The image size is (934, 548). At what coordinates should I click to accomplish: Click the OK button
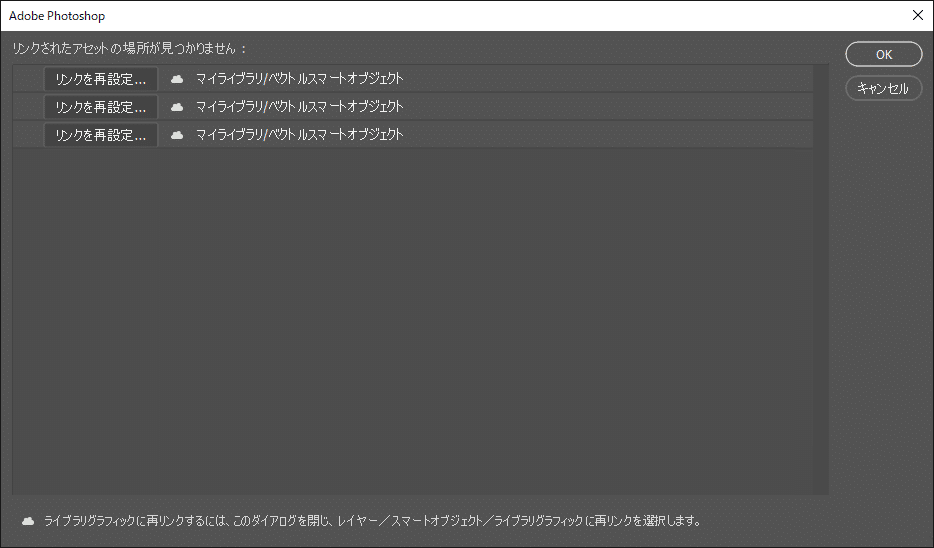pyautogui.click(x=883, y=54)
